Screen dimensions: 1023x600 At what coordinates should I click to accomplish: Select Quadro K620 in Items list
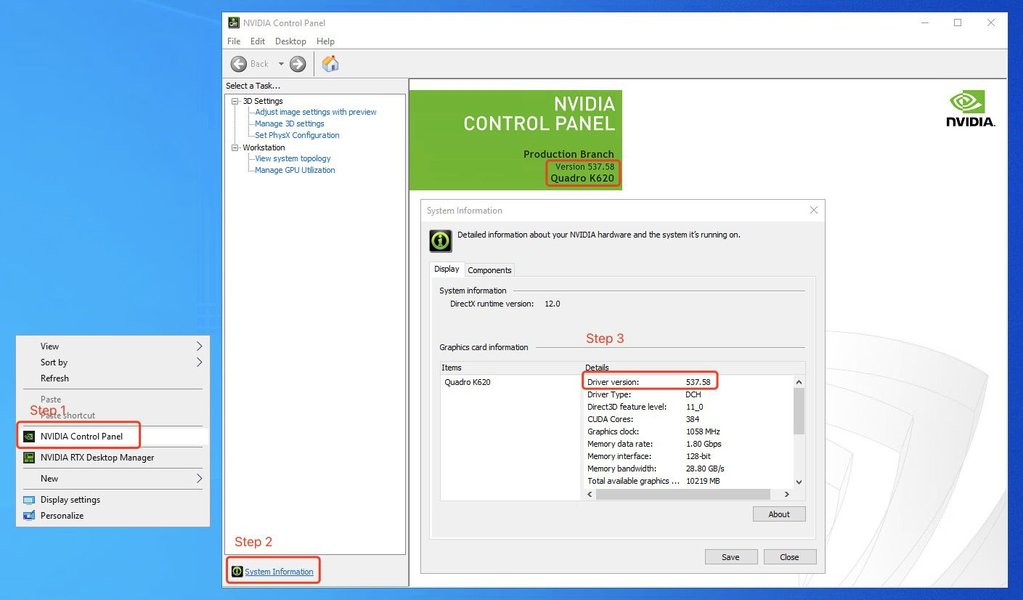point(467,382)
